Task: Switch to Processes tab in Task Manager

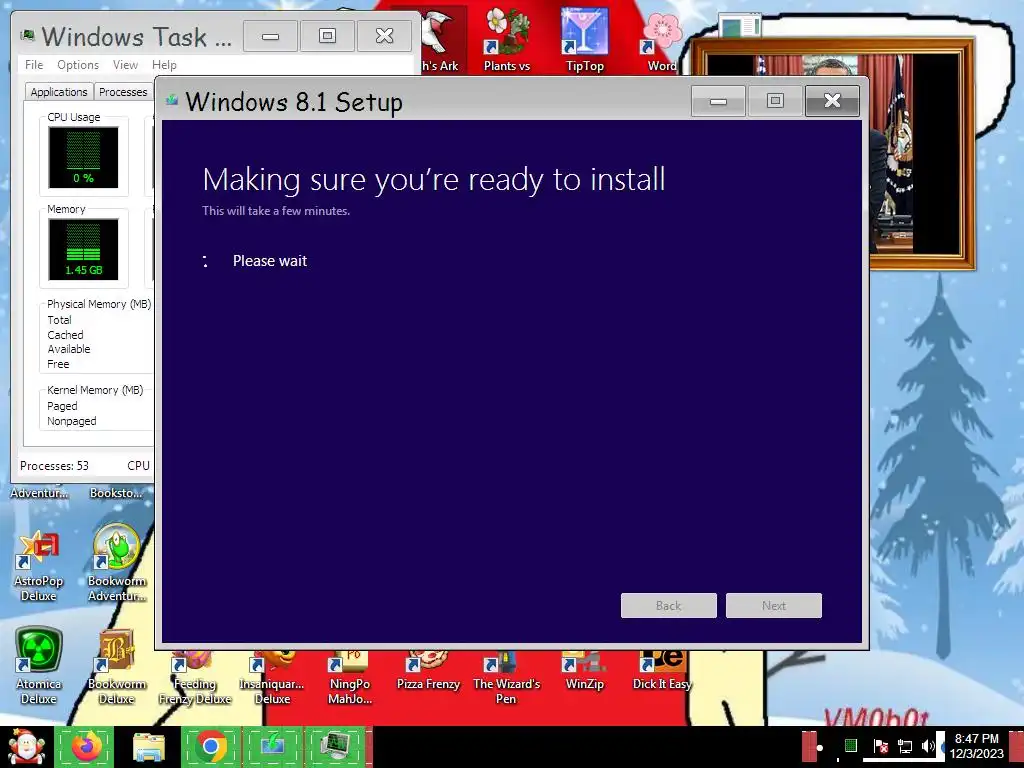Action: point(123,92)
